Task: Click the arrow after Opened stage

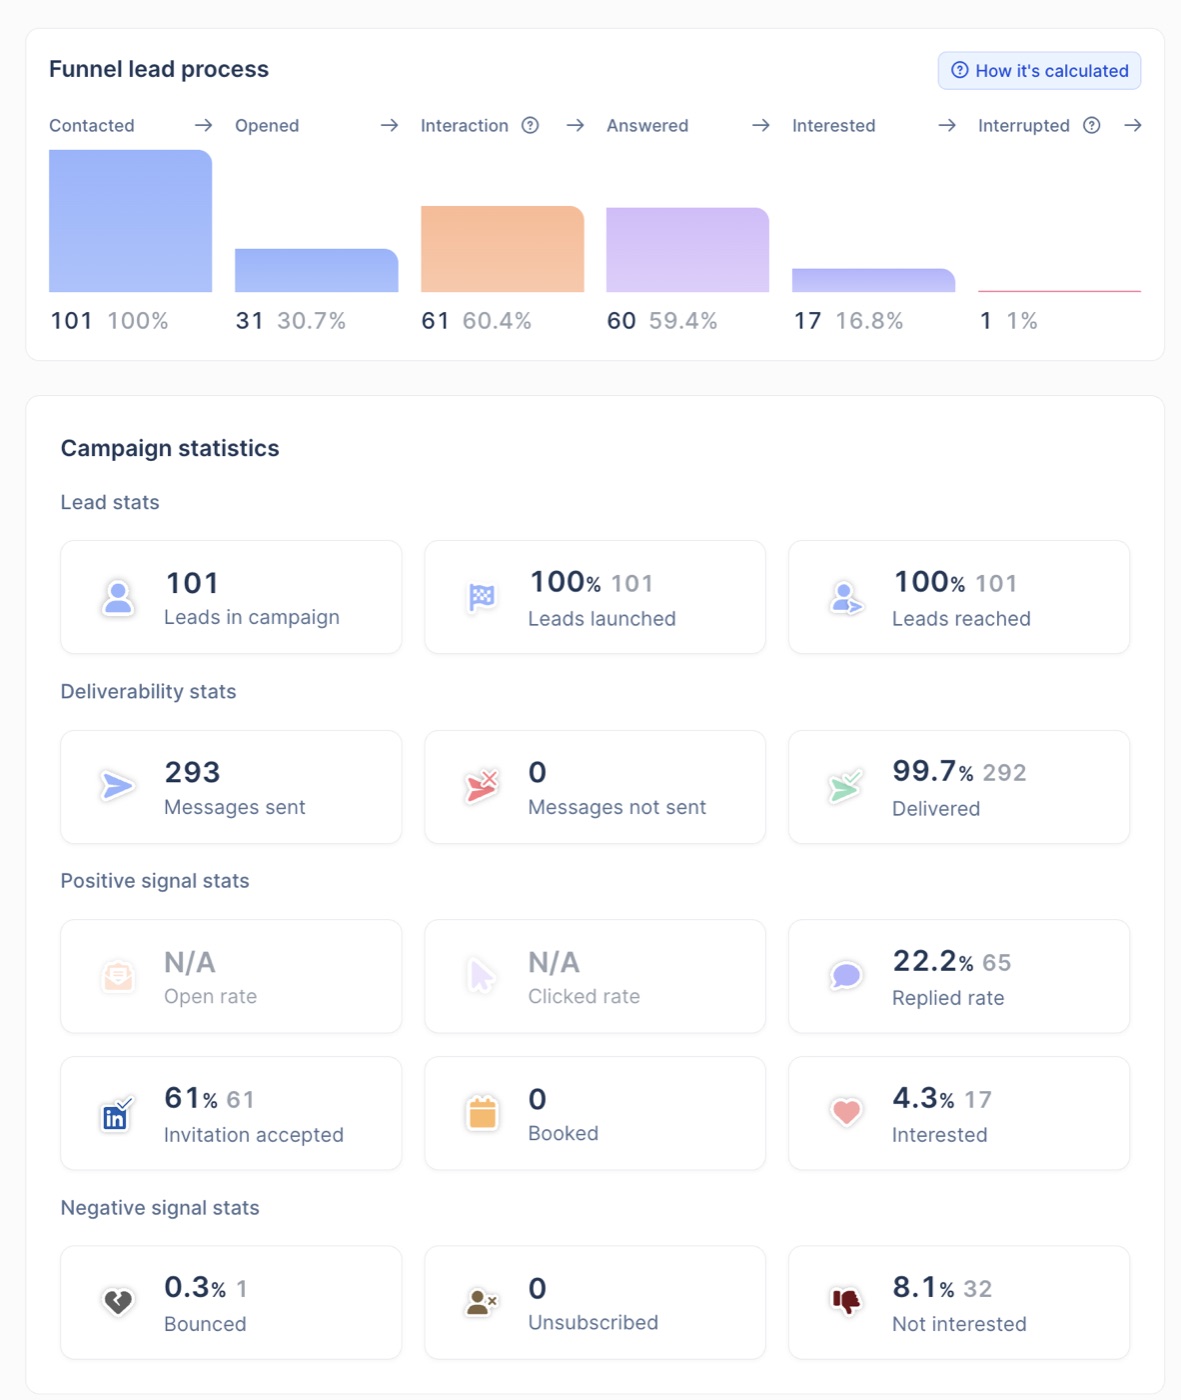Action: coord(389,125)
